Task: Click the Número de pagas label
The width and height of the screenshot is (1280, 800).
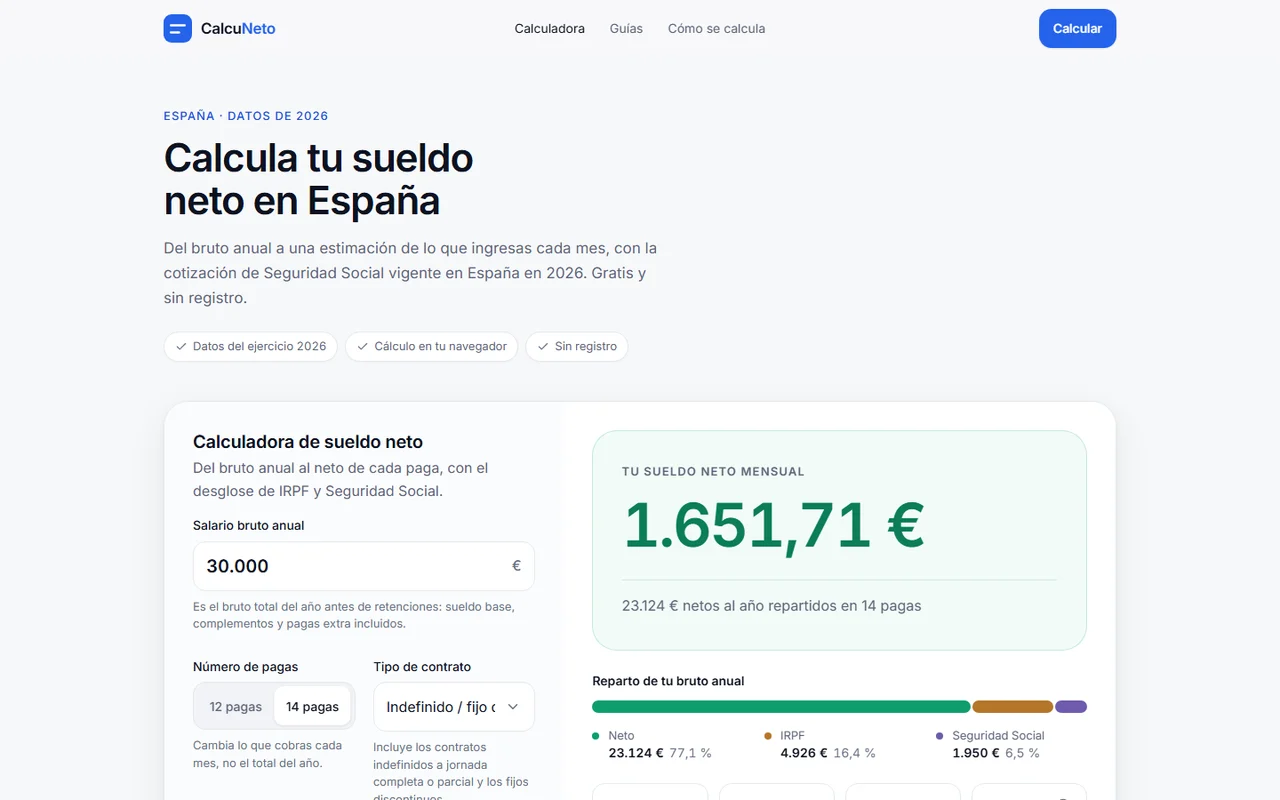Action: pos(245,667)
